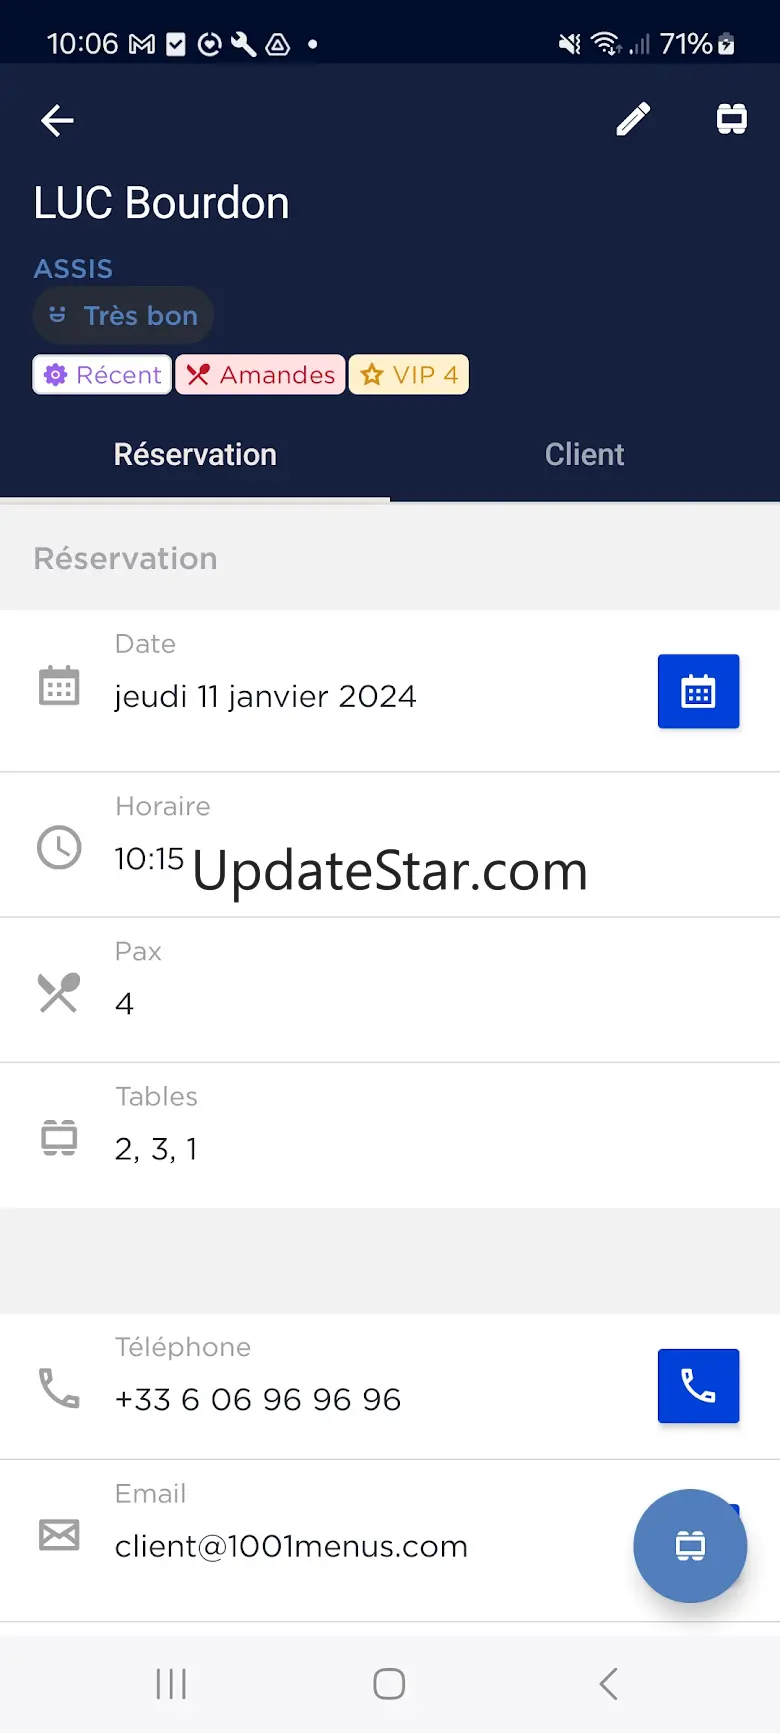Tap the grey phone icon
This screenshot has height=1733, width=780.
(59, 1388)
